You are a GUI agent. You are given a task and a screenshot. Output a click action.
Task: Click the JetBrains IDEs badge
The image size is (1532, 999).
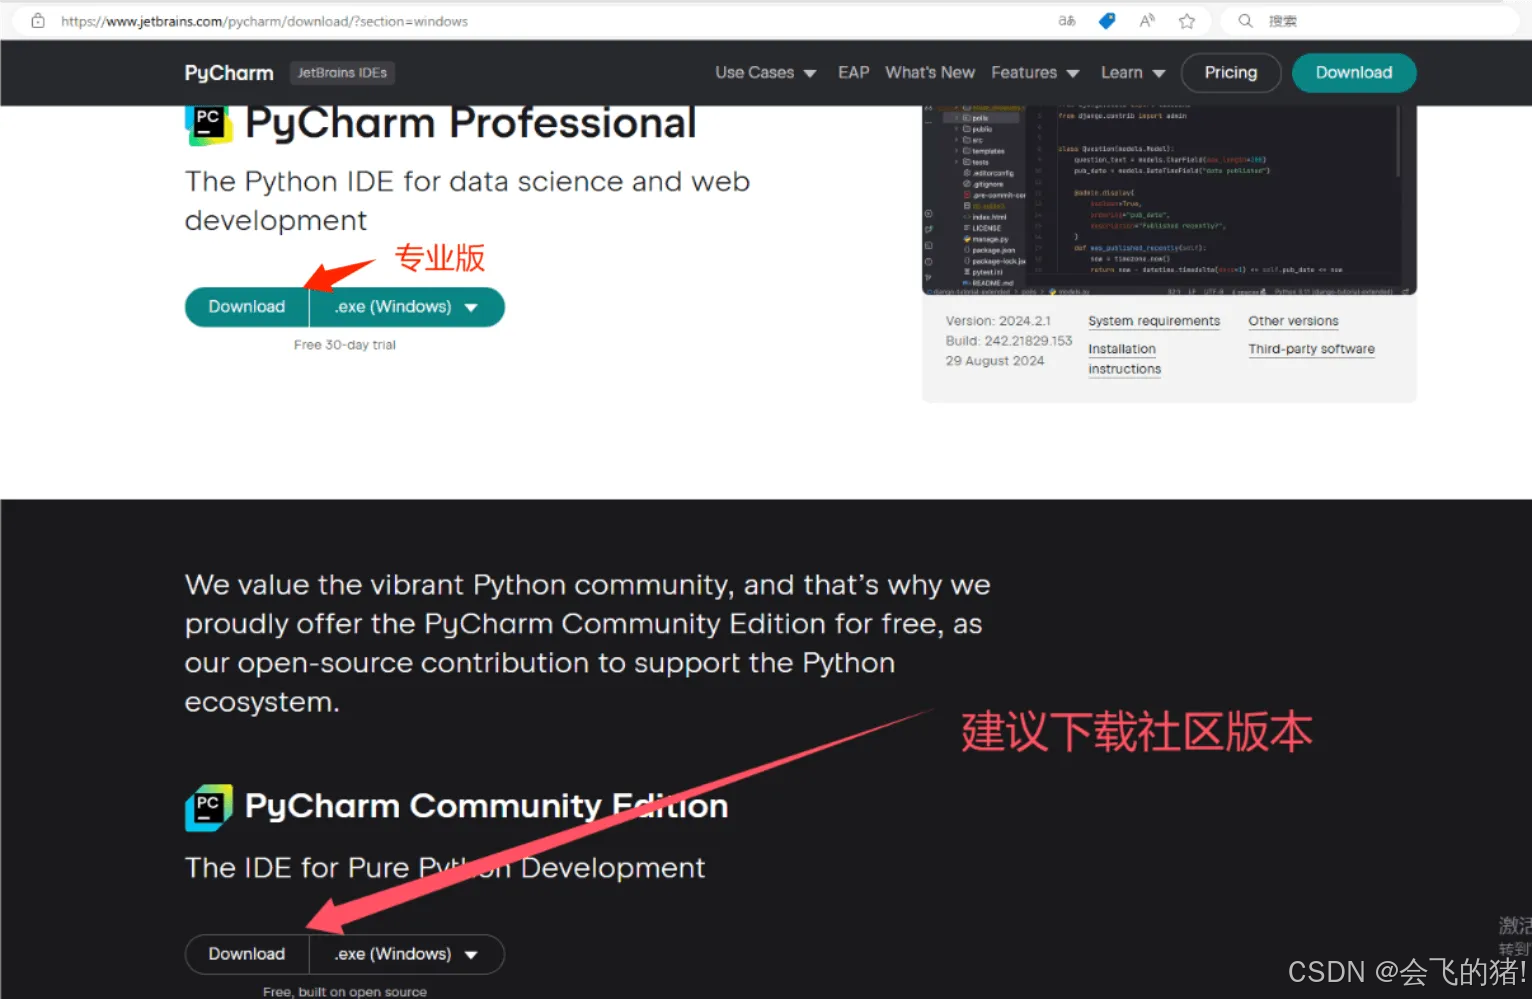[342, 73]
